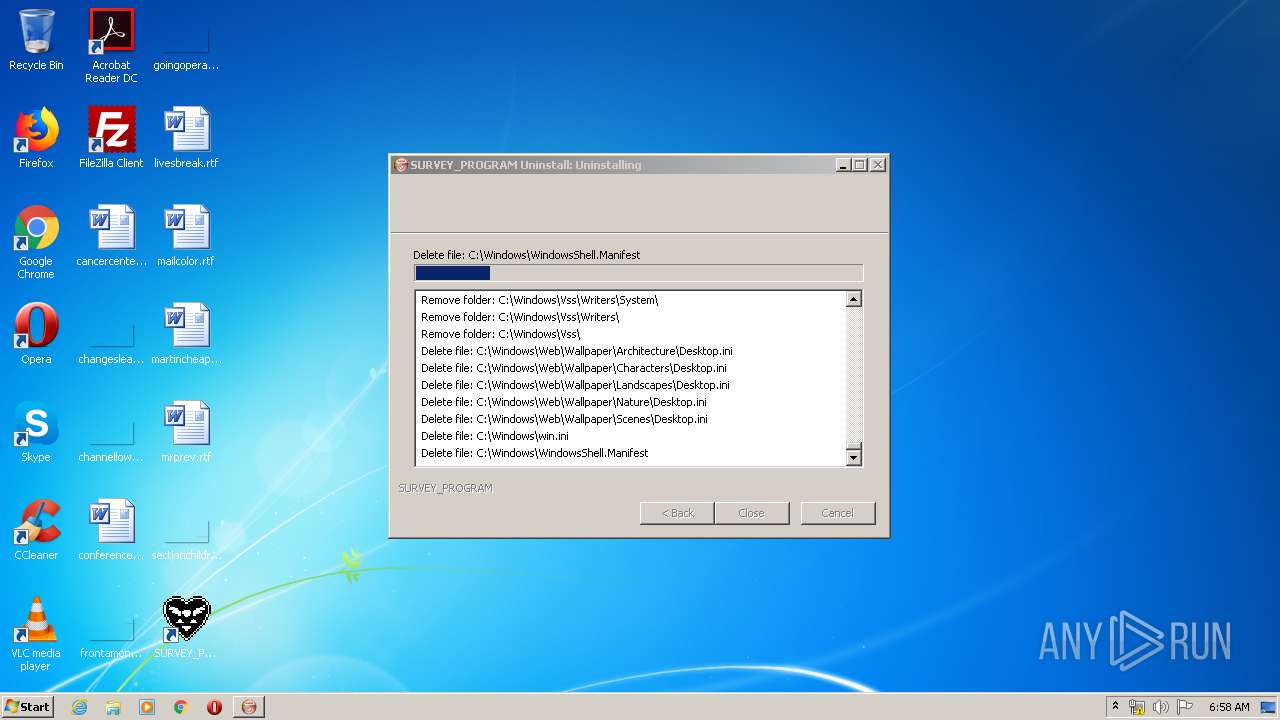Select log row 'Delete file: C:\Windows\win.ini'
Image resolution: width=1280 pixels, height=720 pixels.
(631, 436)
